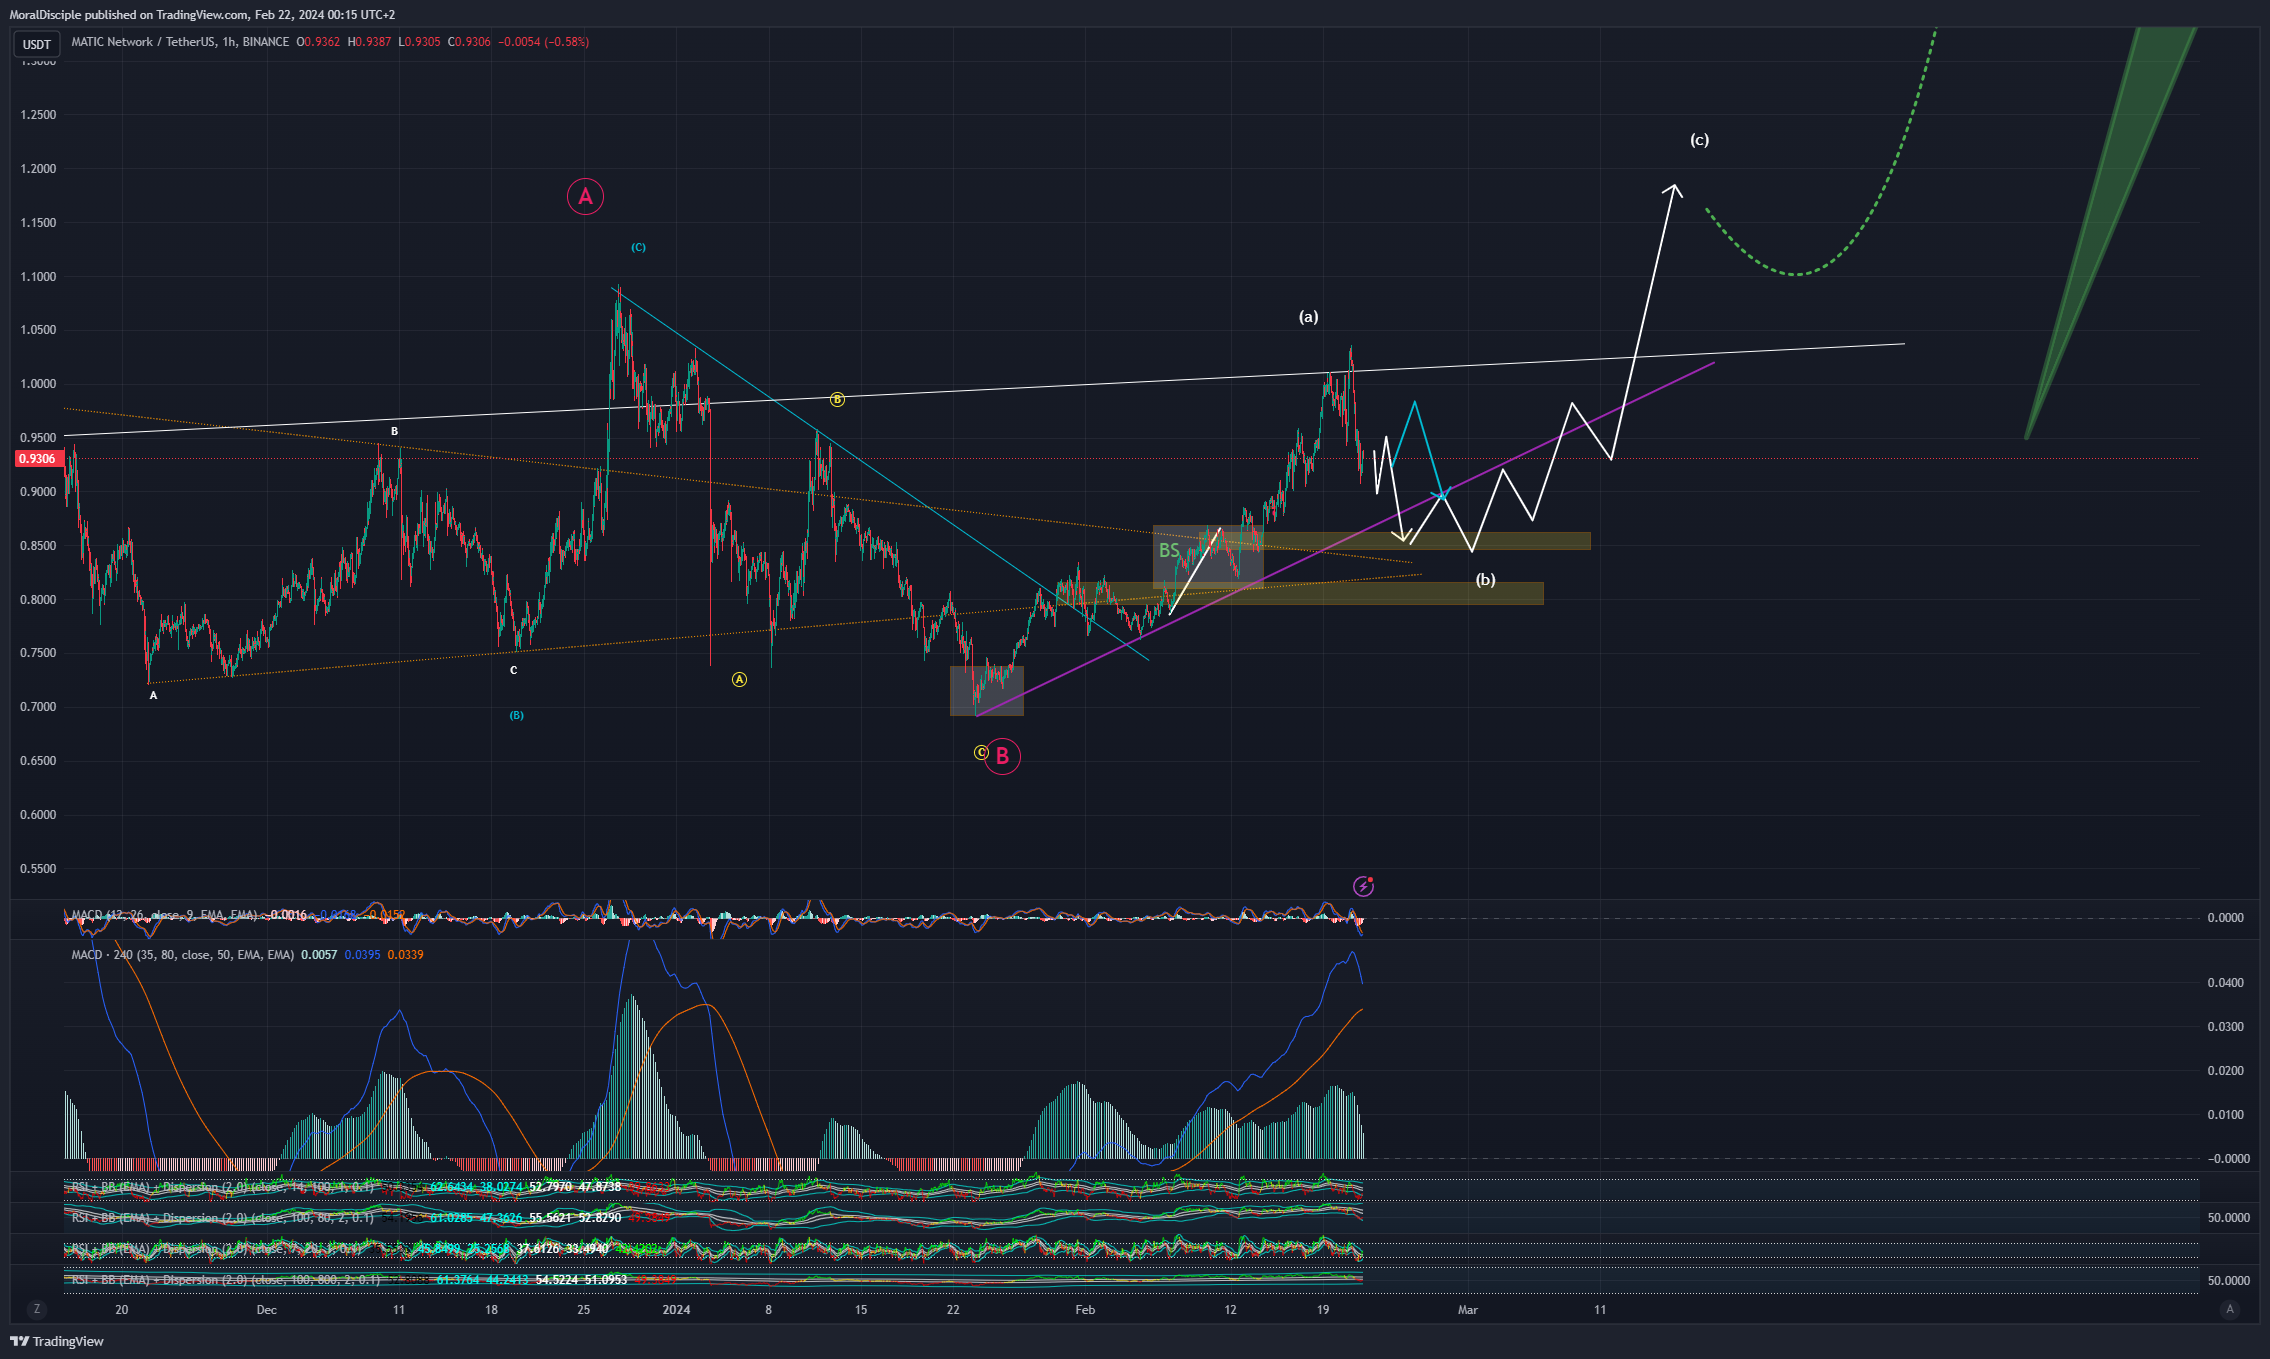Click the purple lightning bolt event icon
The height and width of the screenshot is (1359, 2270).
pyautogui.click(x=1363, y=886)
